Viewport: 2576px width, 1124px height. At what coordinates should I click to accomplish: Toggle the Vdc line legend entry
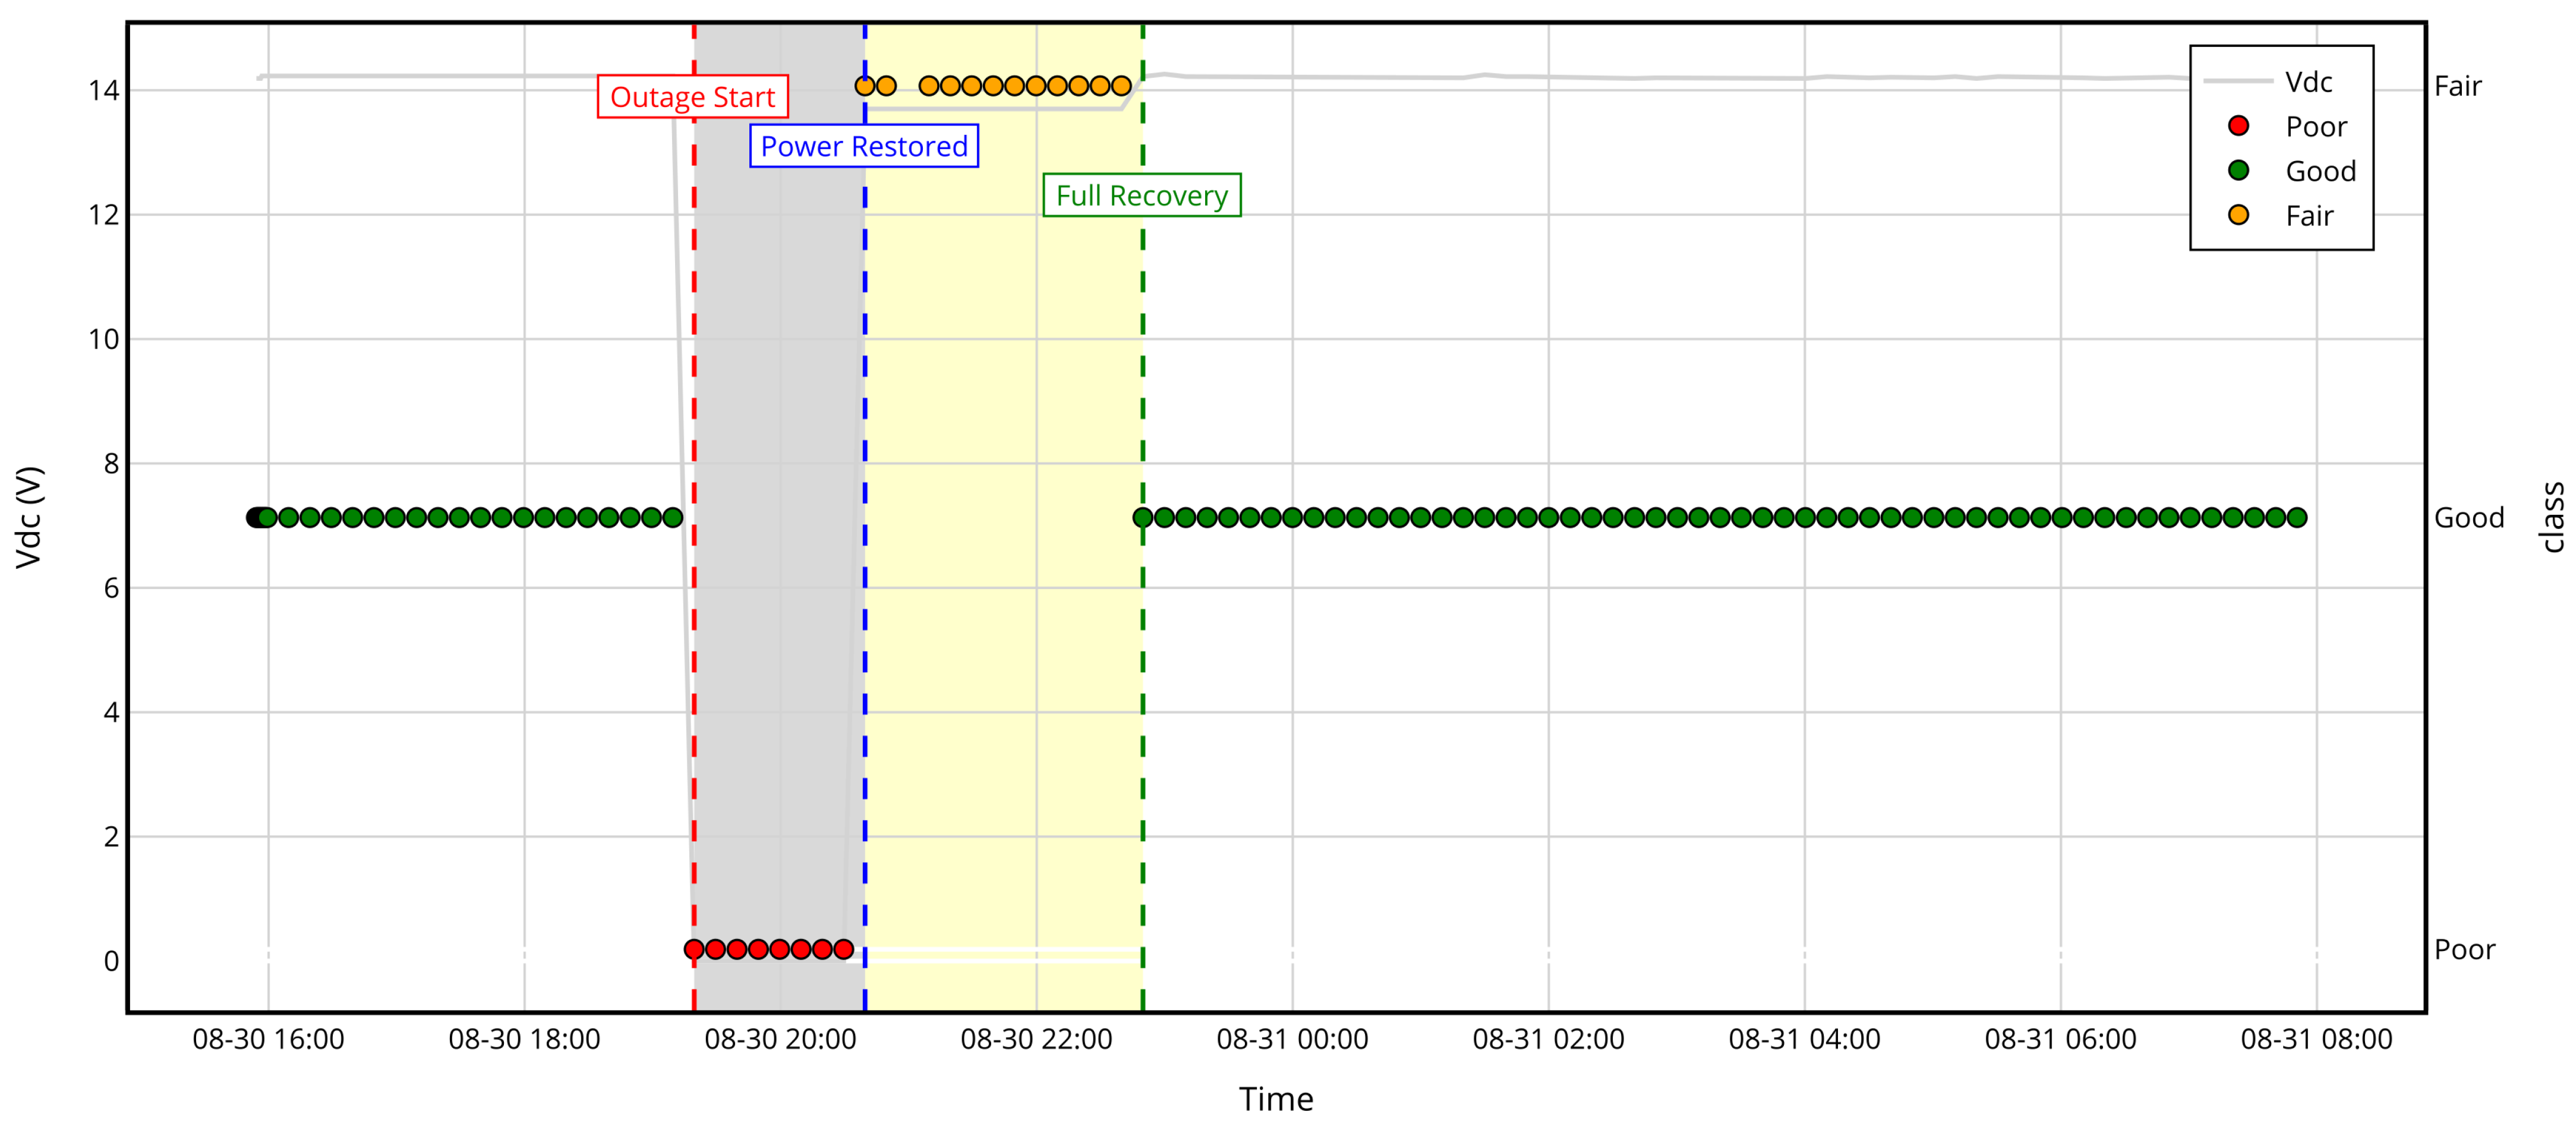(2308, 82)
